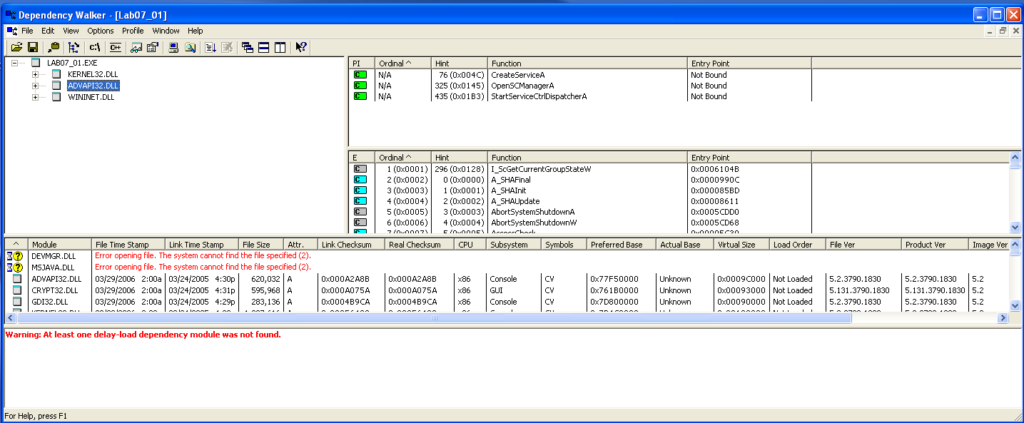1024x423 pixels.
Task: Click Configure Module Search Order icon
Action: click(x=189, y=47)
